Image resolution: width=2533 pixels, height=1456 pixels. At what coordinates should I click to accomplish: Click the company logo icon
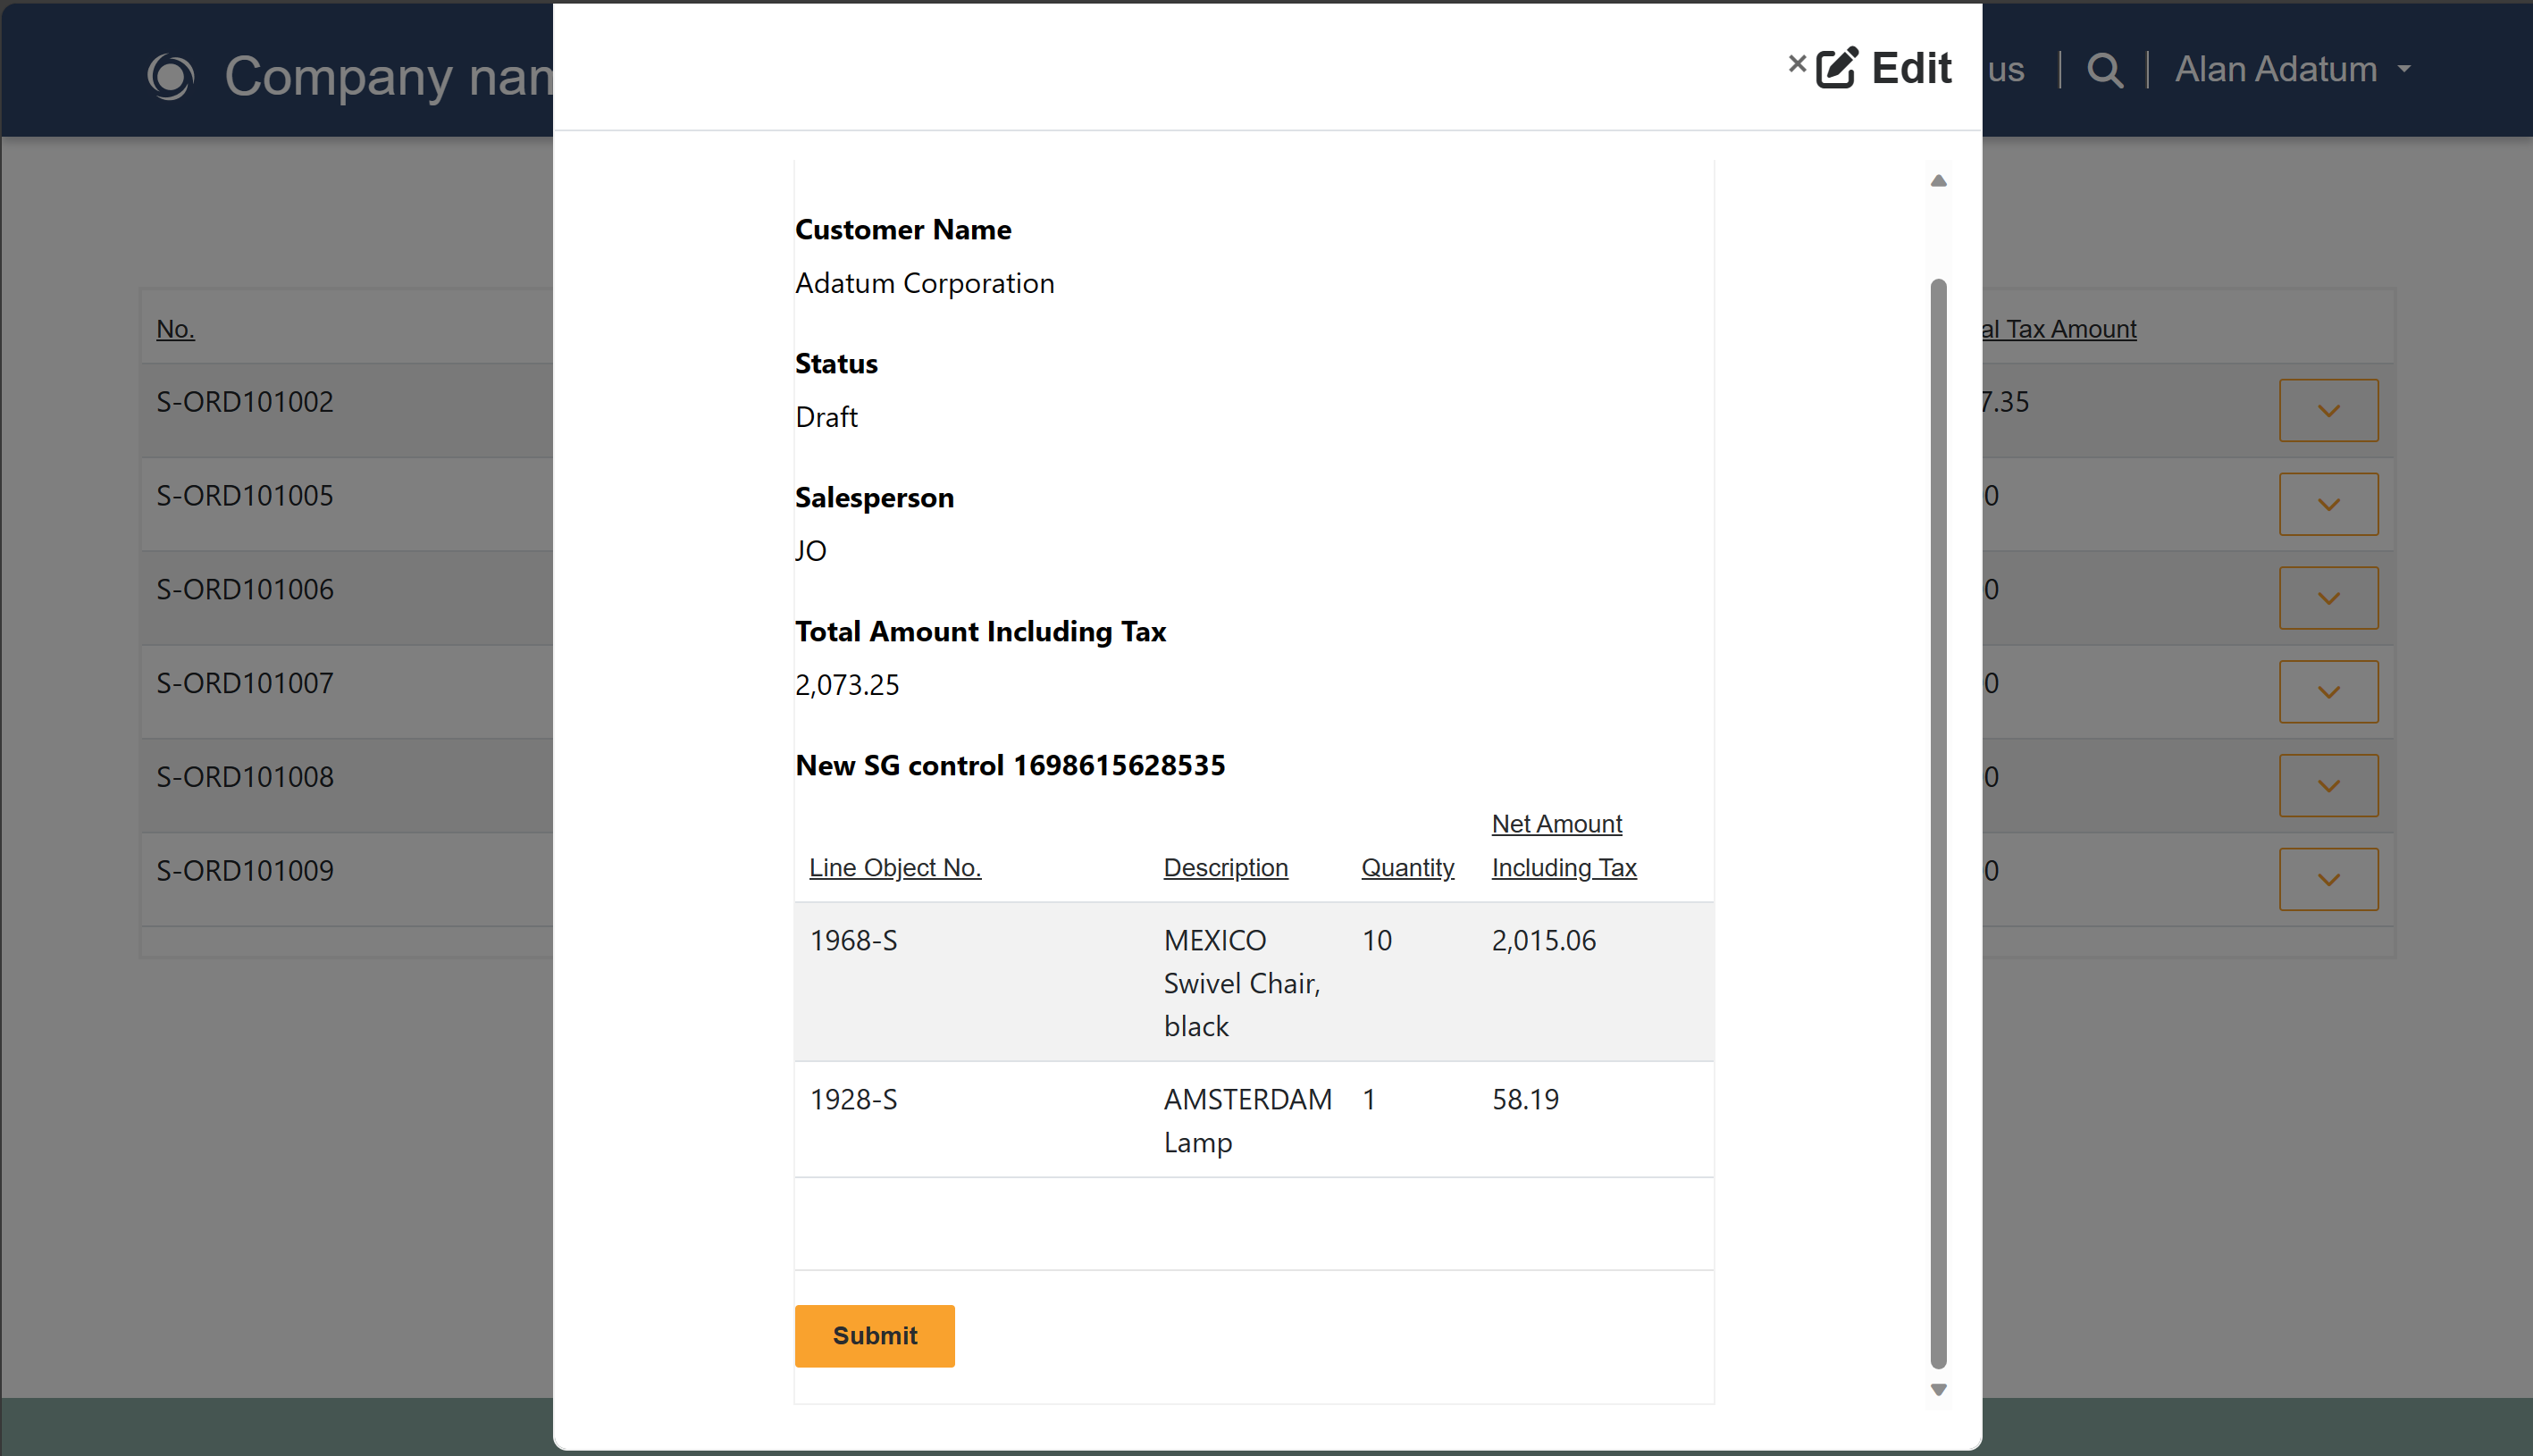170,76
